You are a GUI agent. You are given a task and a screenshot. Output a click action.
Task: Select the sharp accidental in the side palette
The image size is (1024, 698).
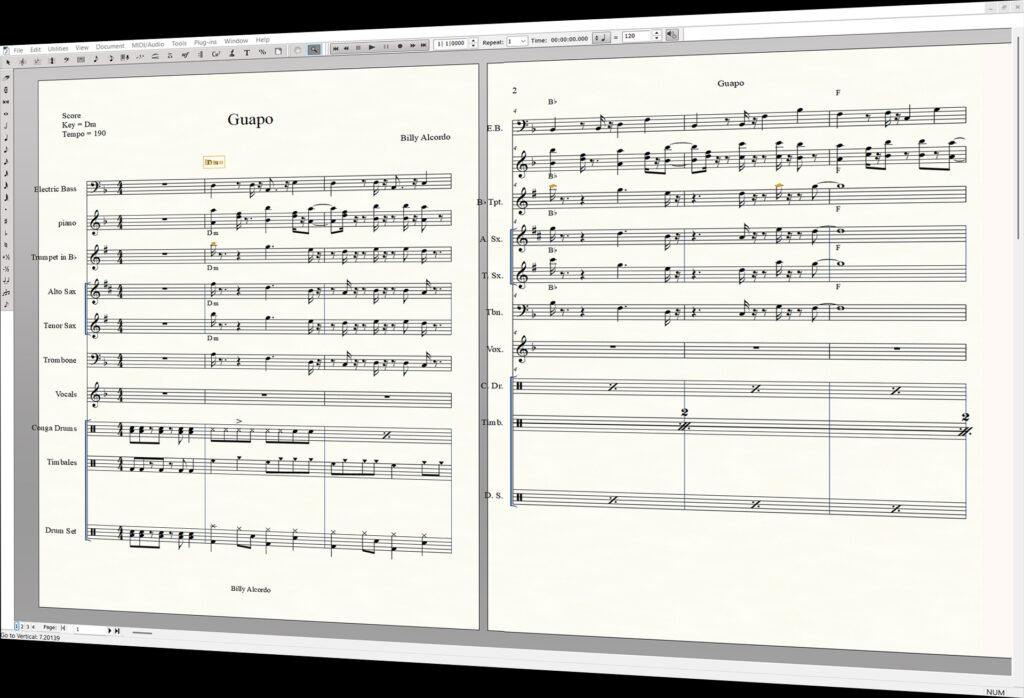pyautogui.click(x=7, y=221)
